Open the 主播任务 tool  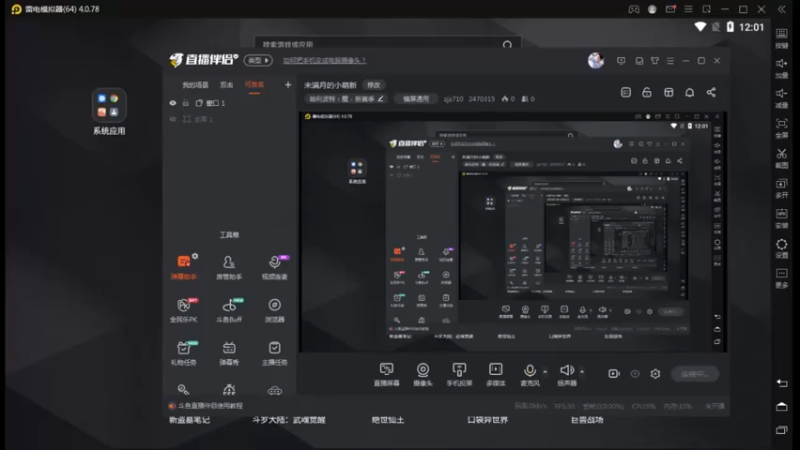point(274,353)
